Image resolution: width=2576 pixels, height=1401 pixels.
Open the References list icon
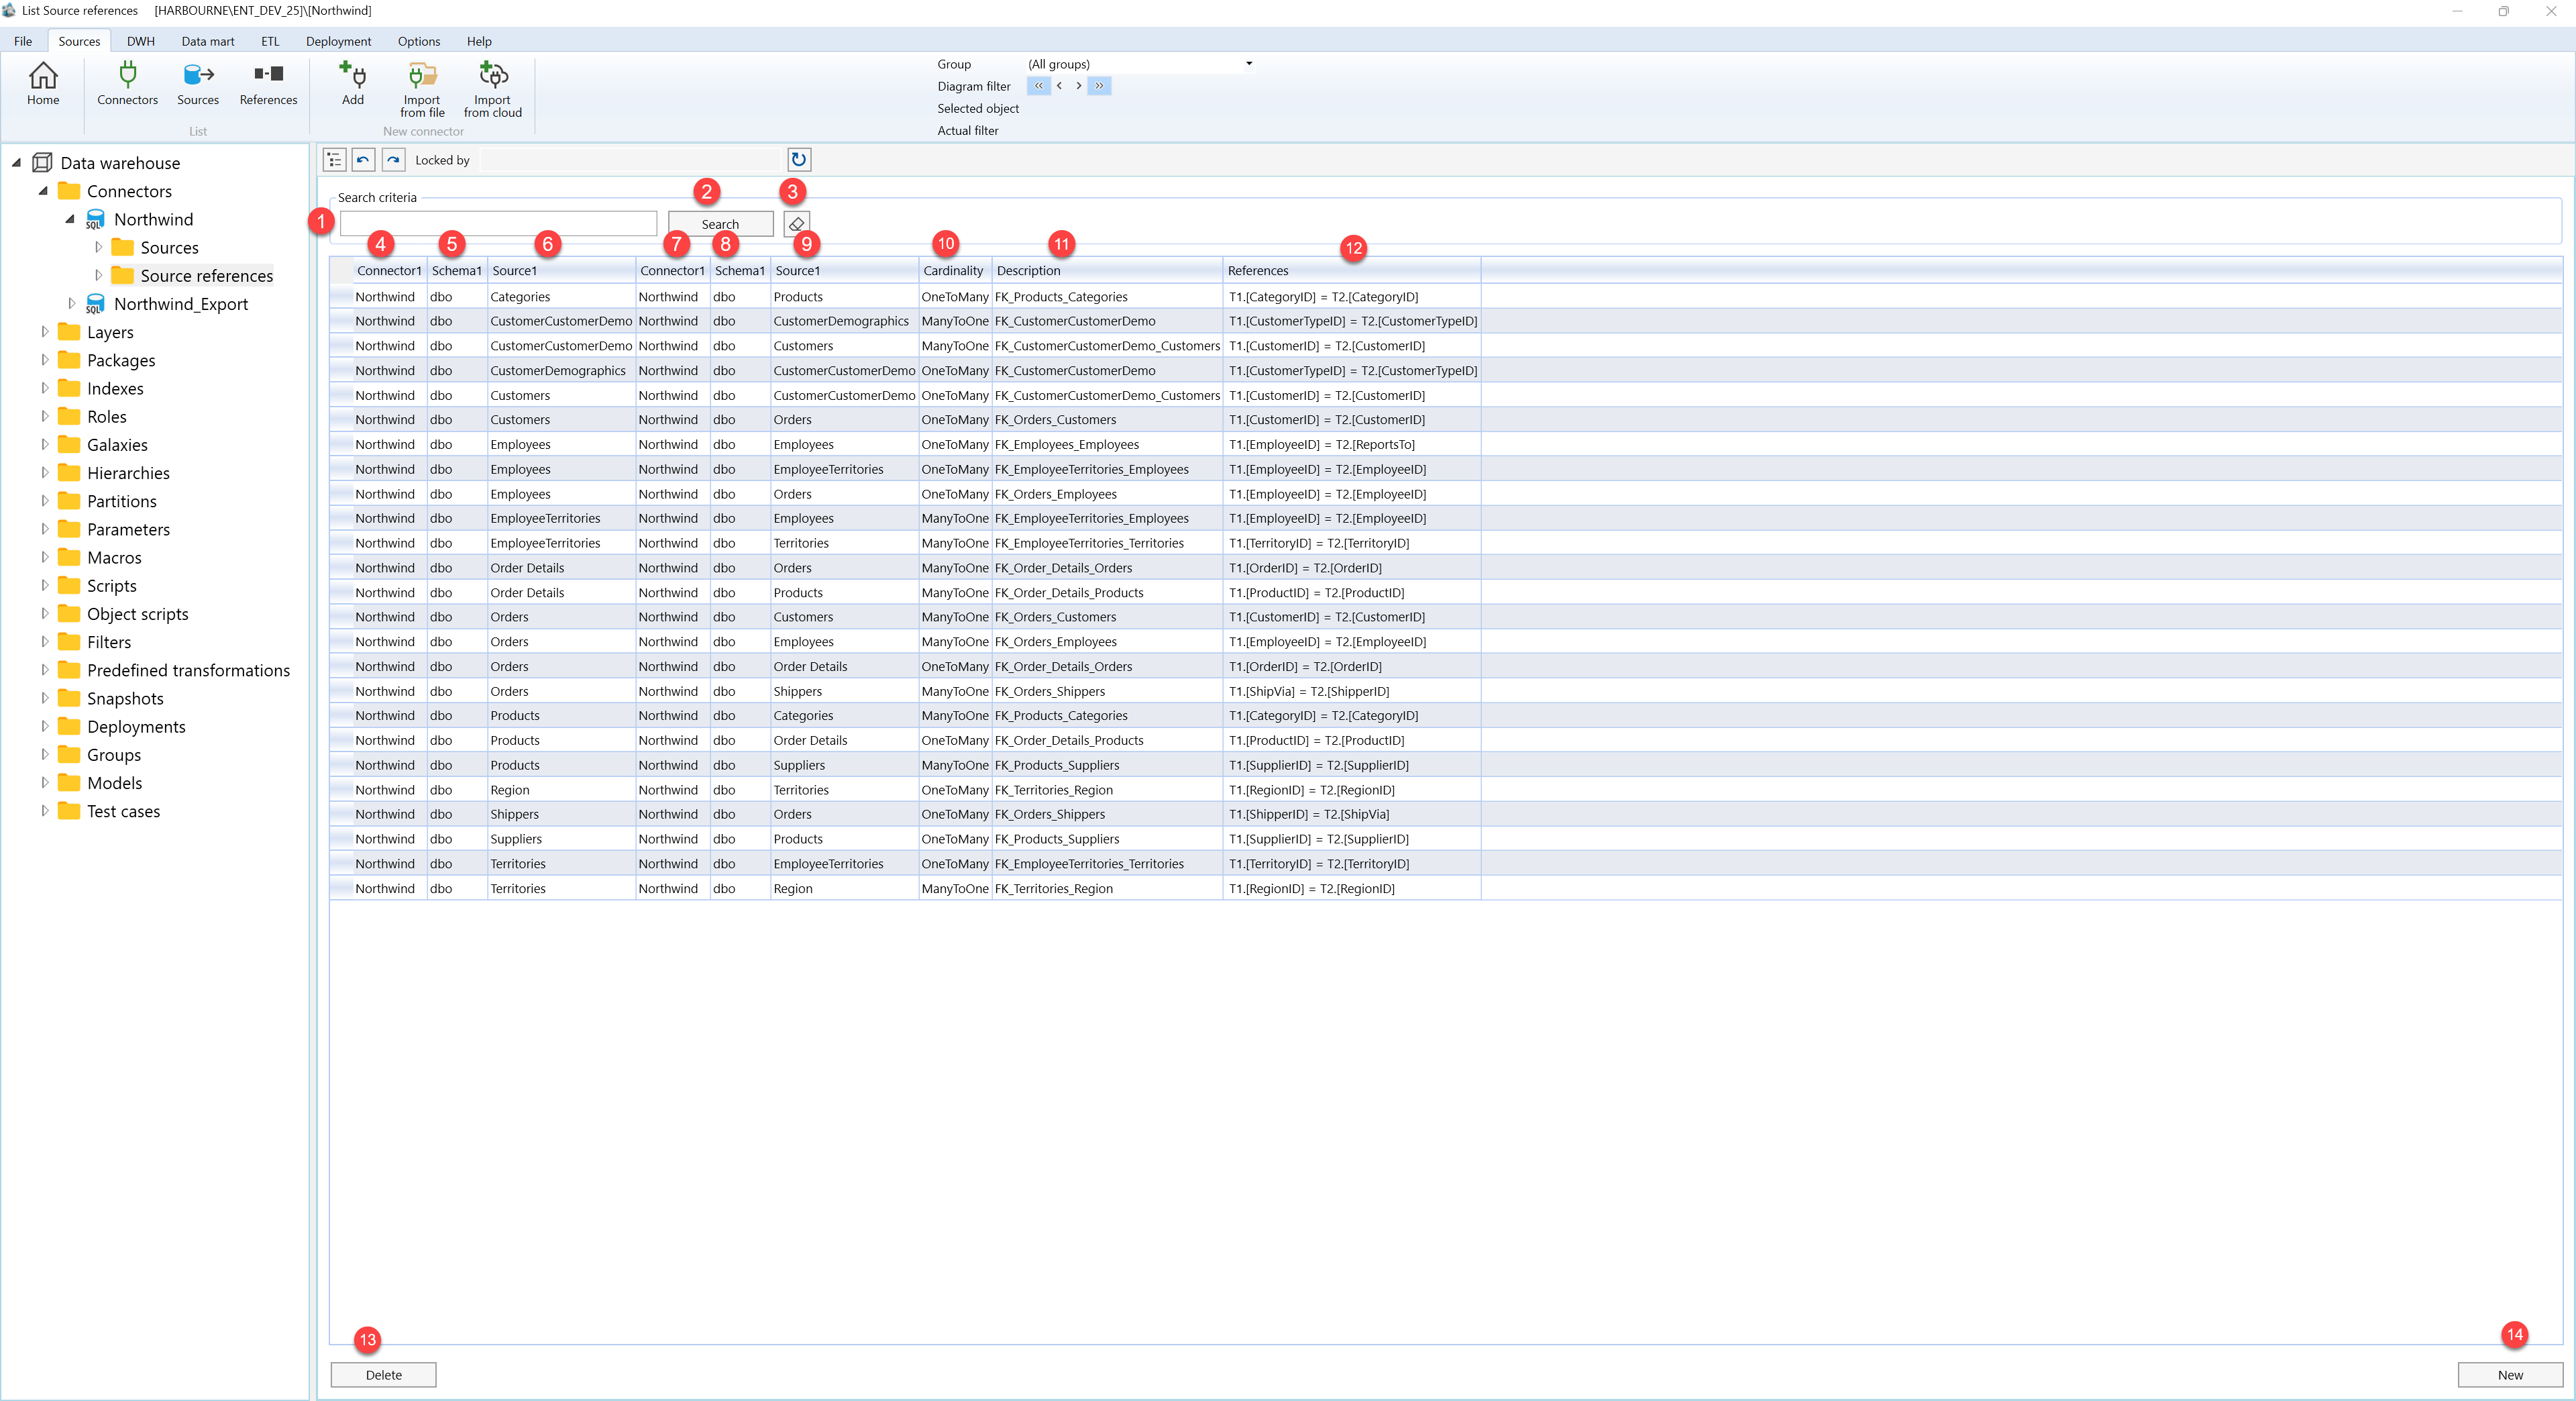[268, 83]
